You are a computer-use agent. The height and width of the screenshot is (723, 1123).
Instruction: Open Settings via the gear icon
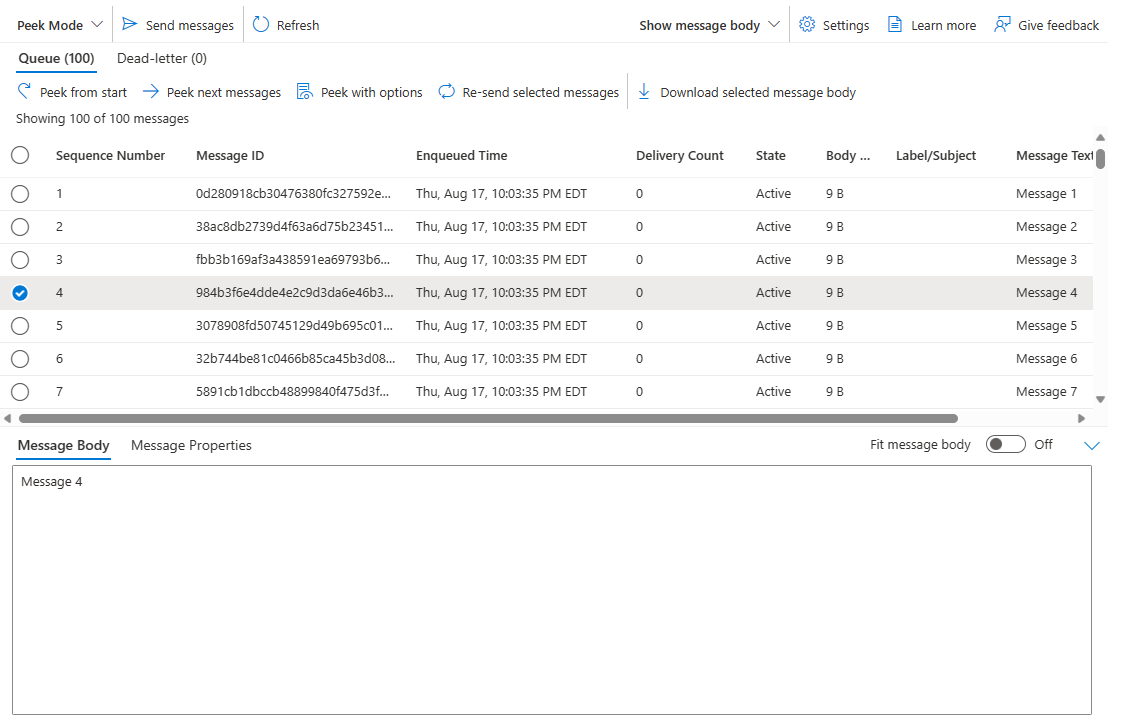(x=807, y=25)
